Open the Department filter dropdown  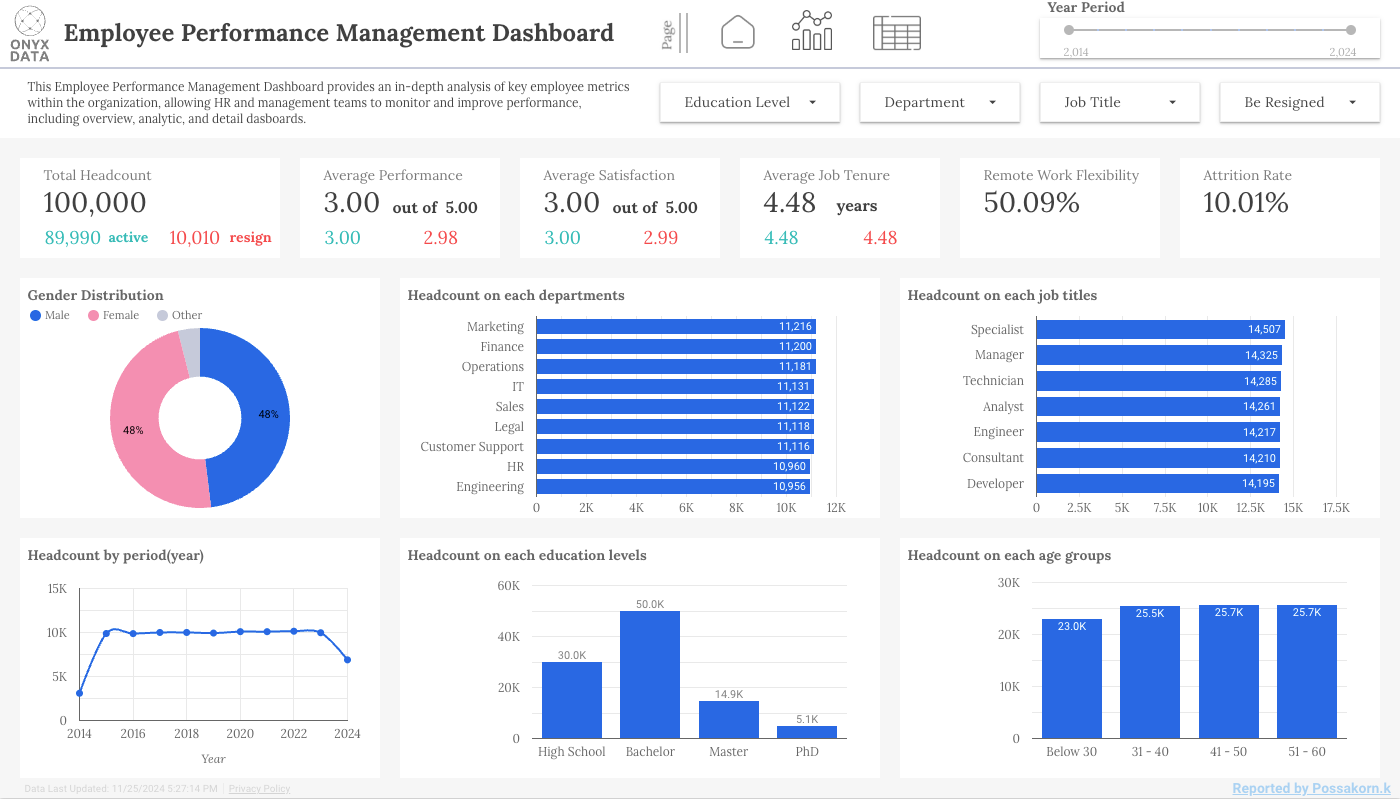(x=939, y=102)
